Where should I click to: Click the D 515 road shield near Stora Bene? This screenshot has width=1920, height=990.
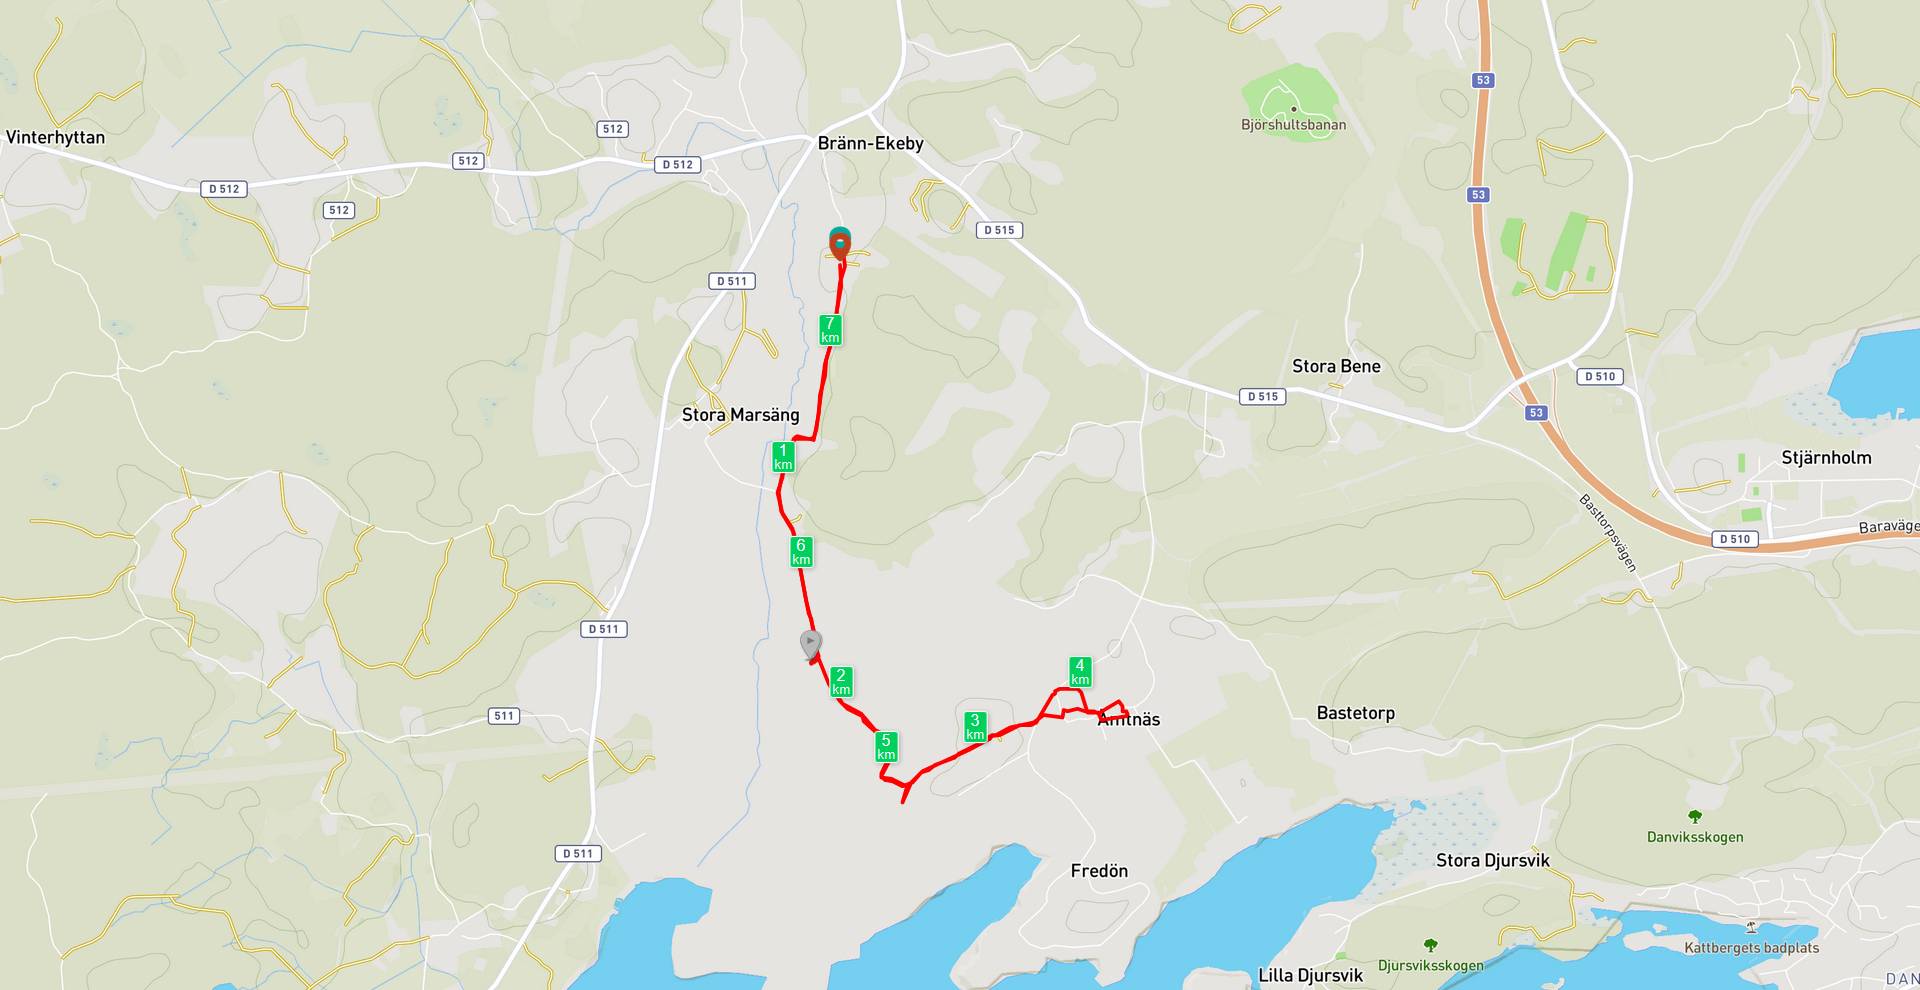point(1263,396)
